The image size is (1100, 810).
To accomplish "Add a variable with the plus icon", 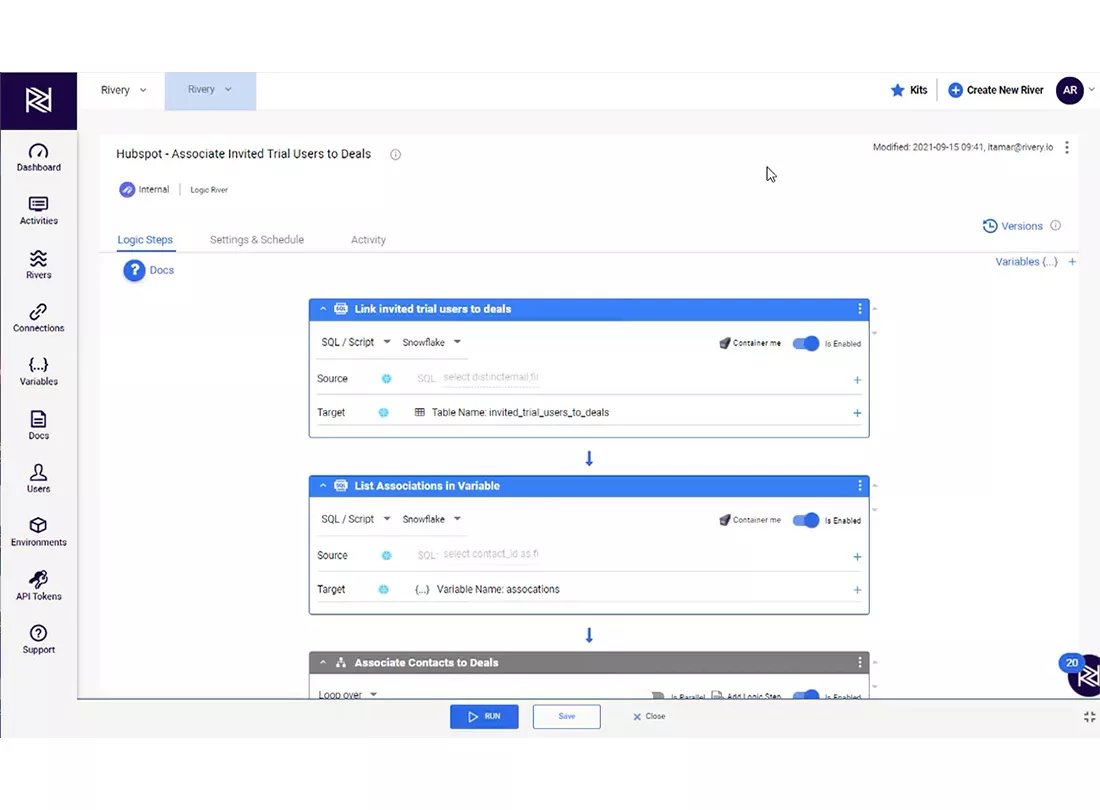I will click(x=1072, y=262).
